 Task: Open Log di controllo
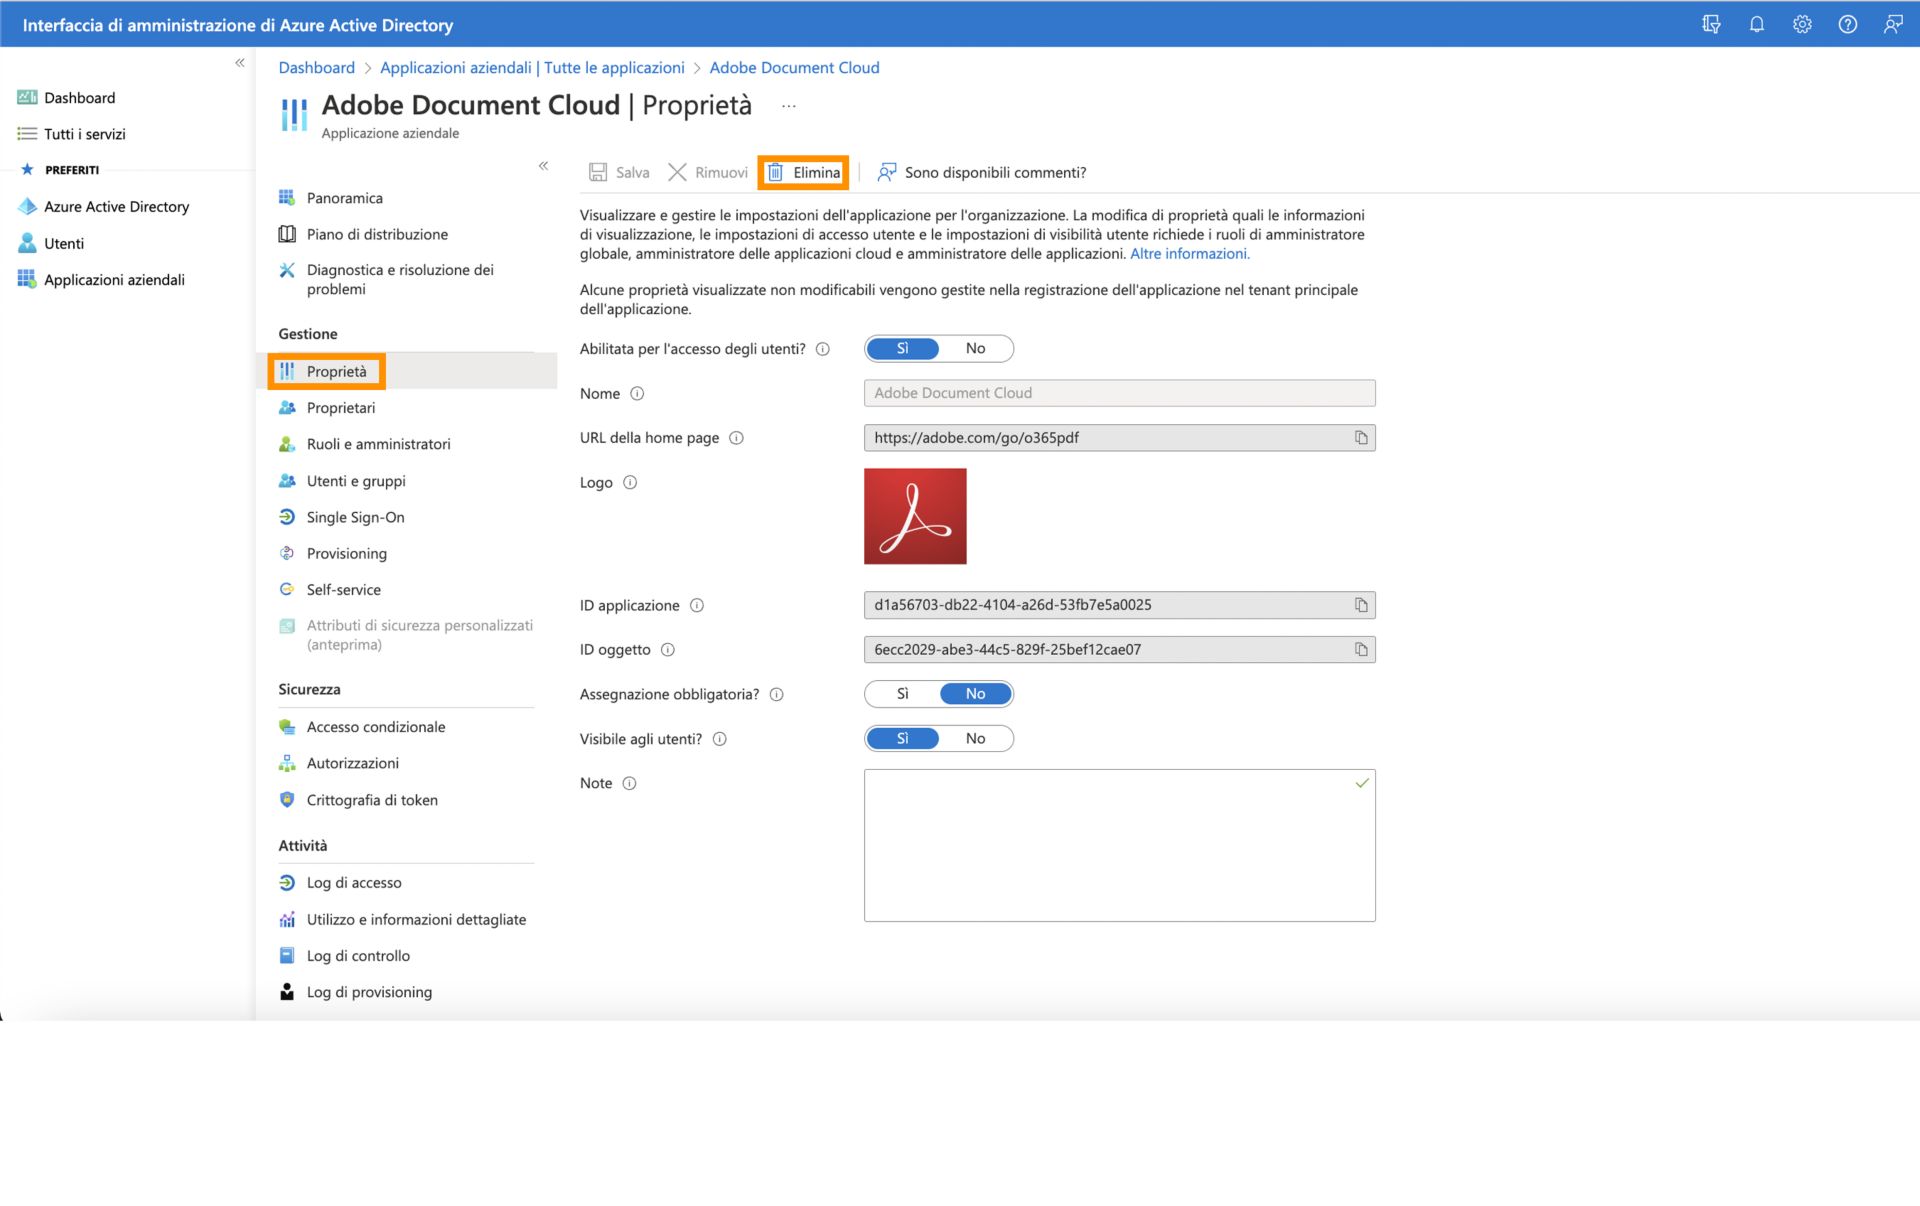358,956
